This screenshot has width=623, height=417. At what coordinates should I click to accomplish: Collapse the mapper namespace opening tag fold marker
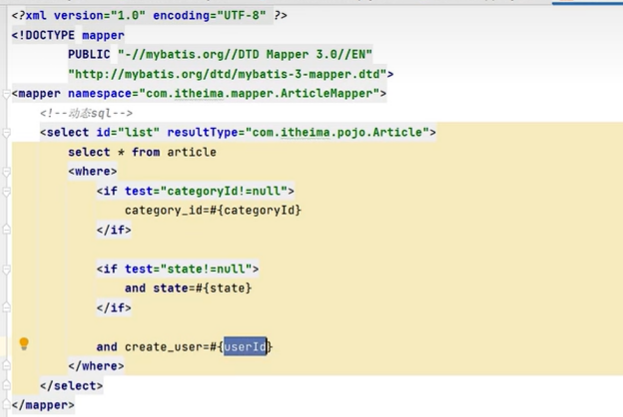(6, 94)
